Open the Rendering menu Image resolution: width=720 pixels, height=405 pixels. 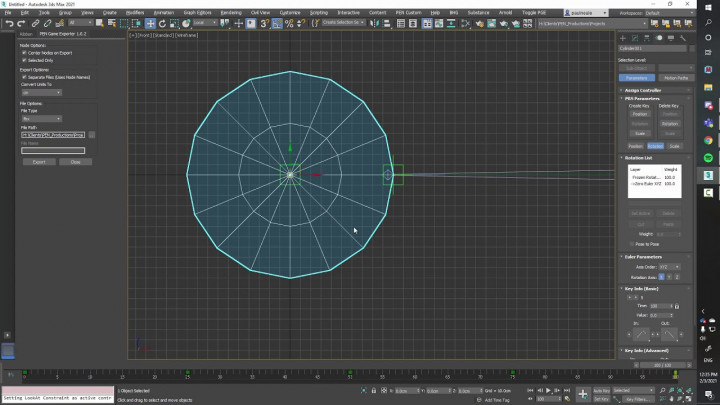pos(231,13)
